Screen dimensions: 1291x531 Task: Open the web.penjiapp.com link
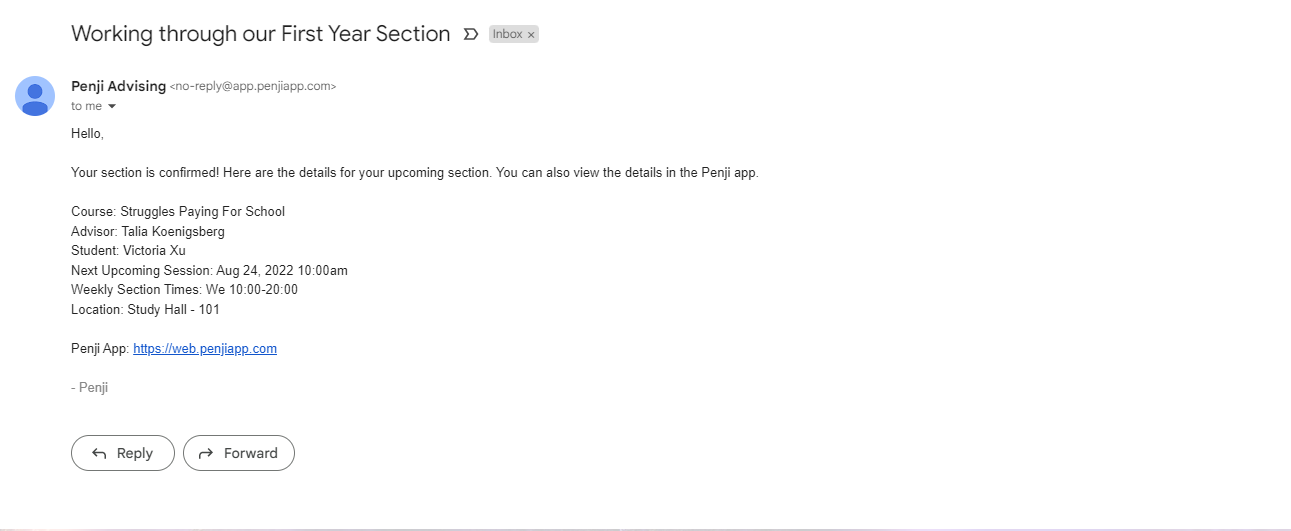point(205,349)
